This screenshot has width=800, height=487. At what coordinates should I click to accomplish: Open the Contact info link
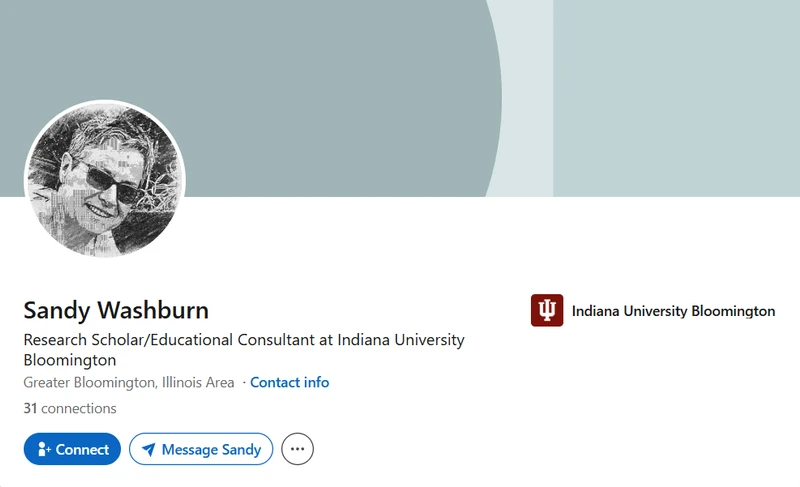pyautogui.click(x=289, y=382)
